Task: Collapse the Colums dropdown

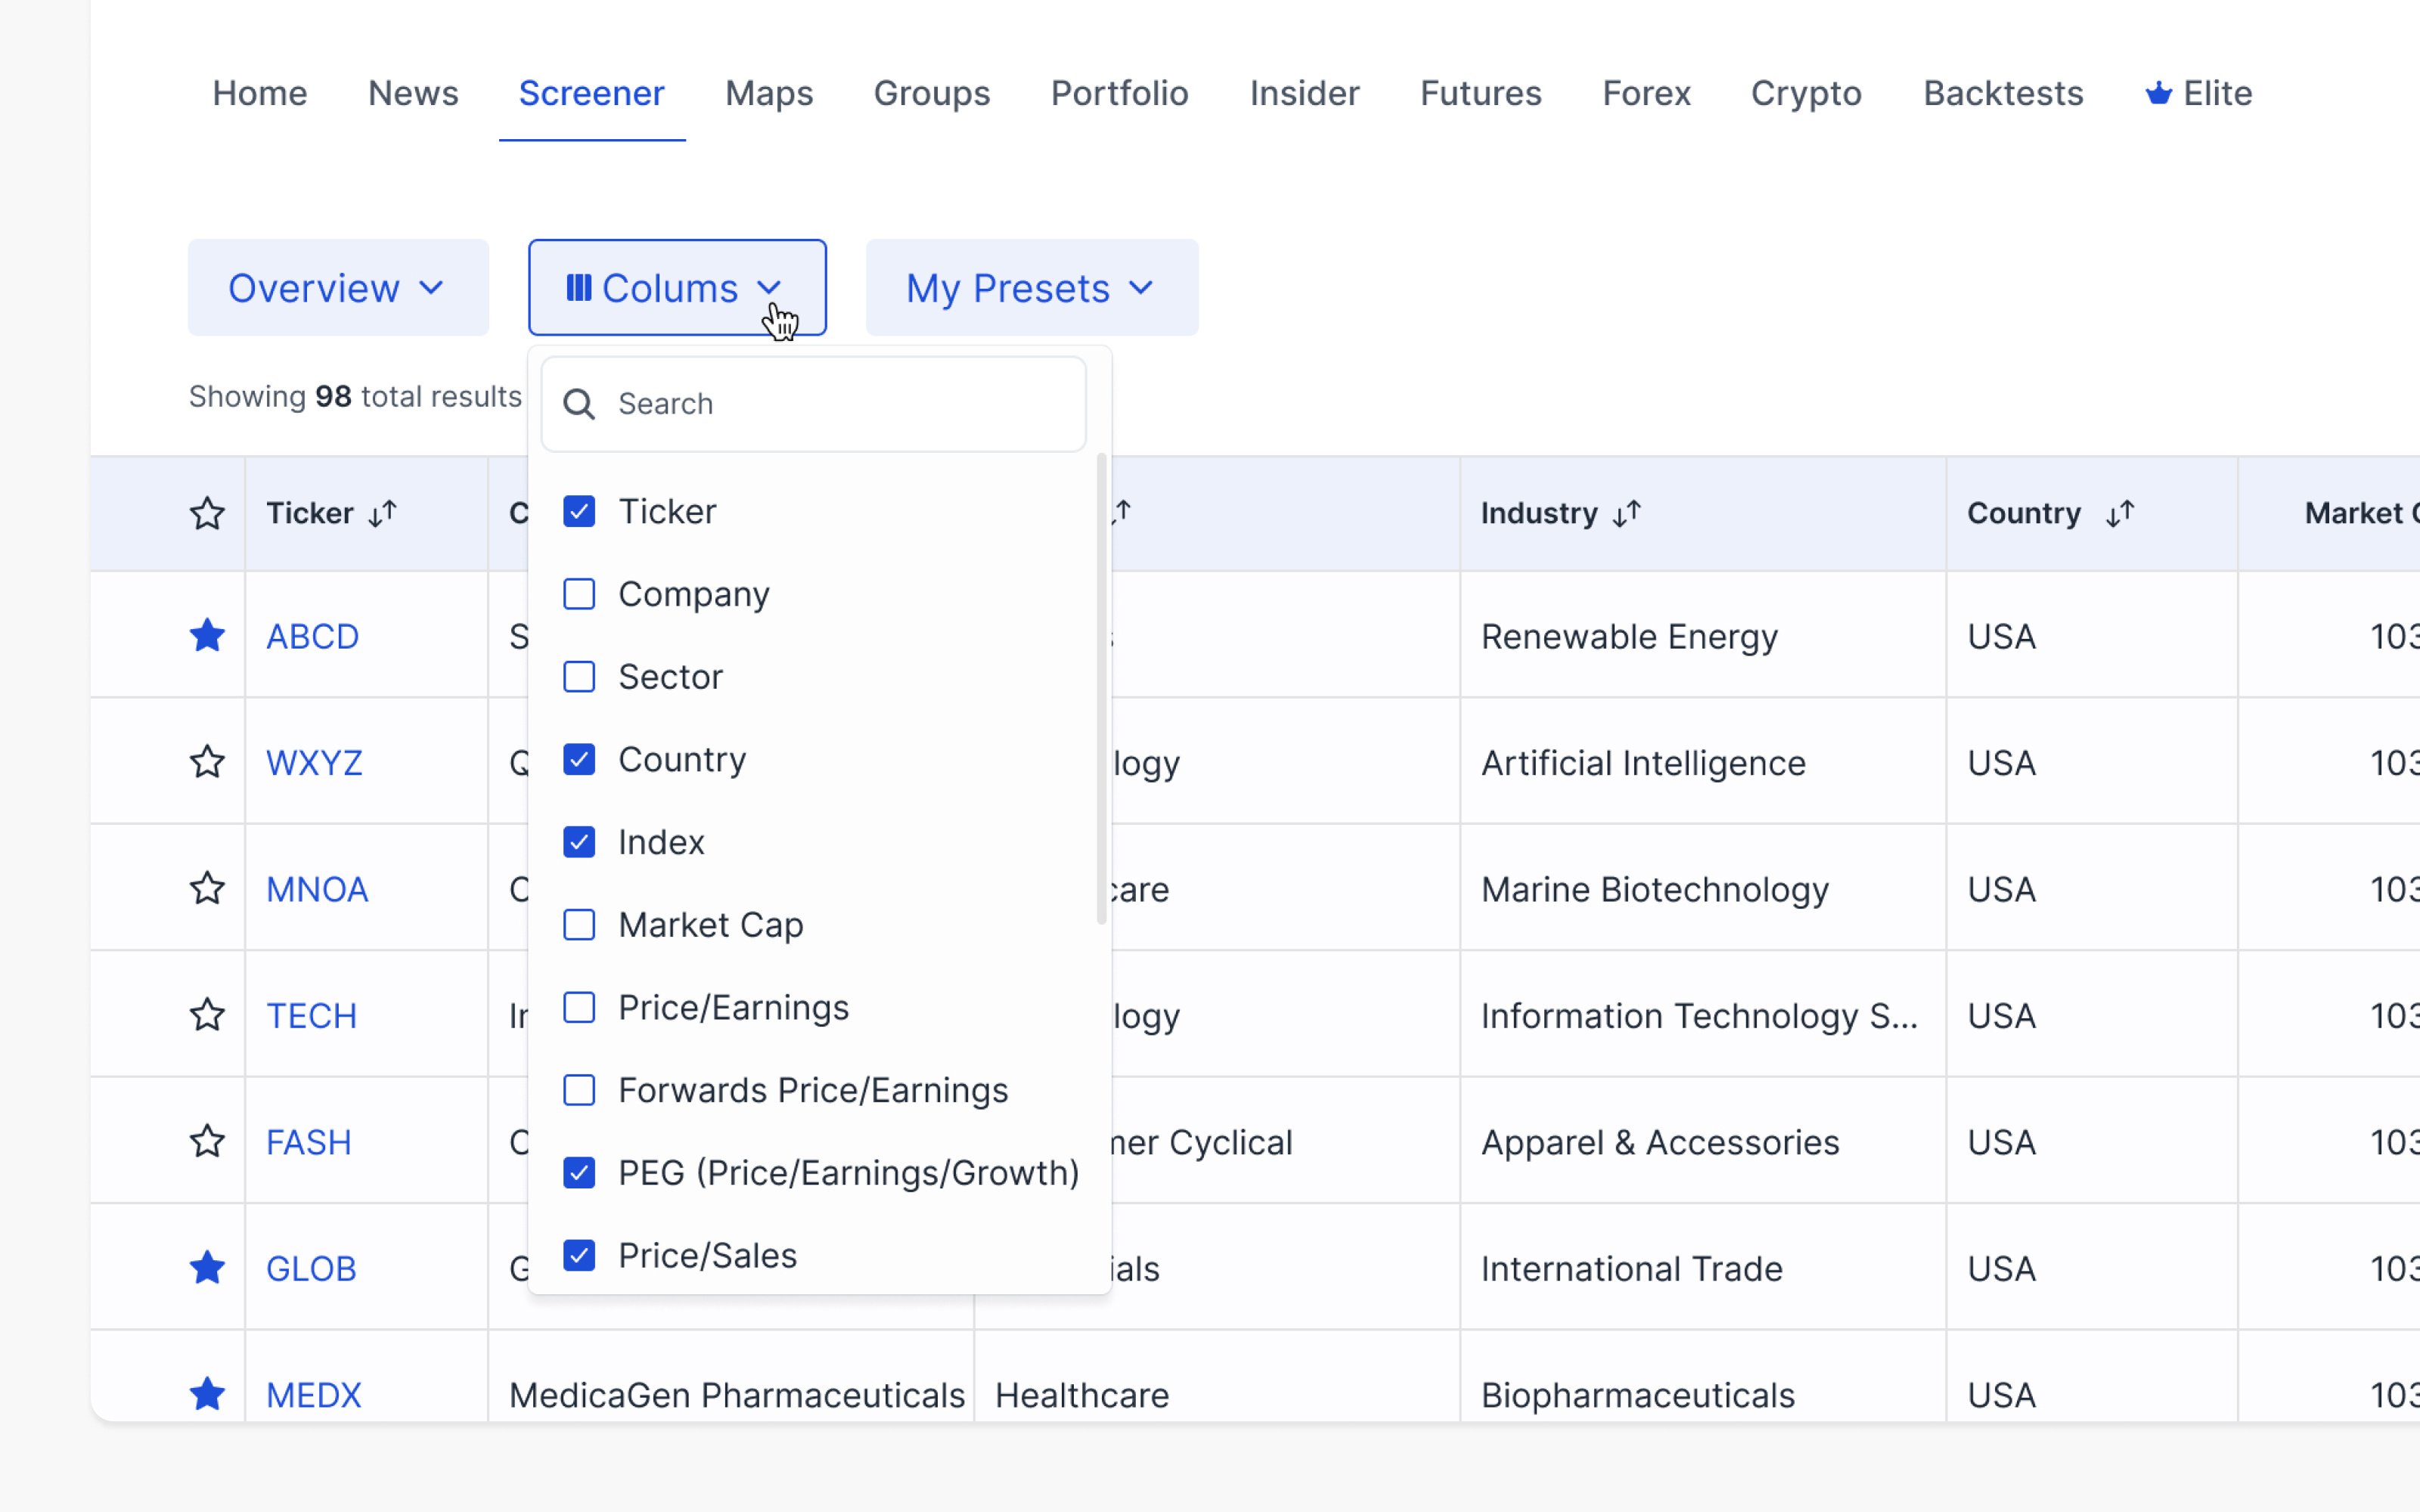Action: point(677,288)
